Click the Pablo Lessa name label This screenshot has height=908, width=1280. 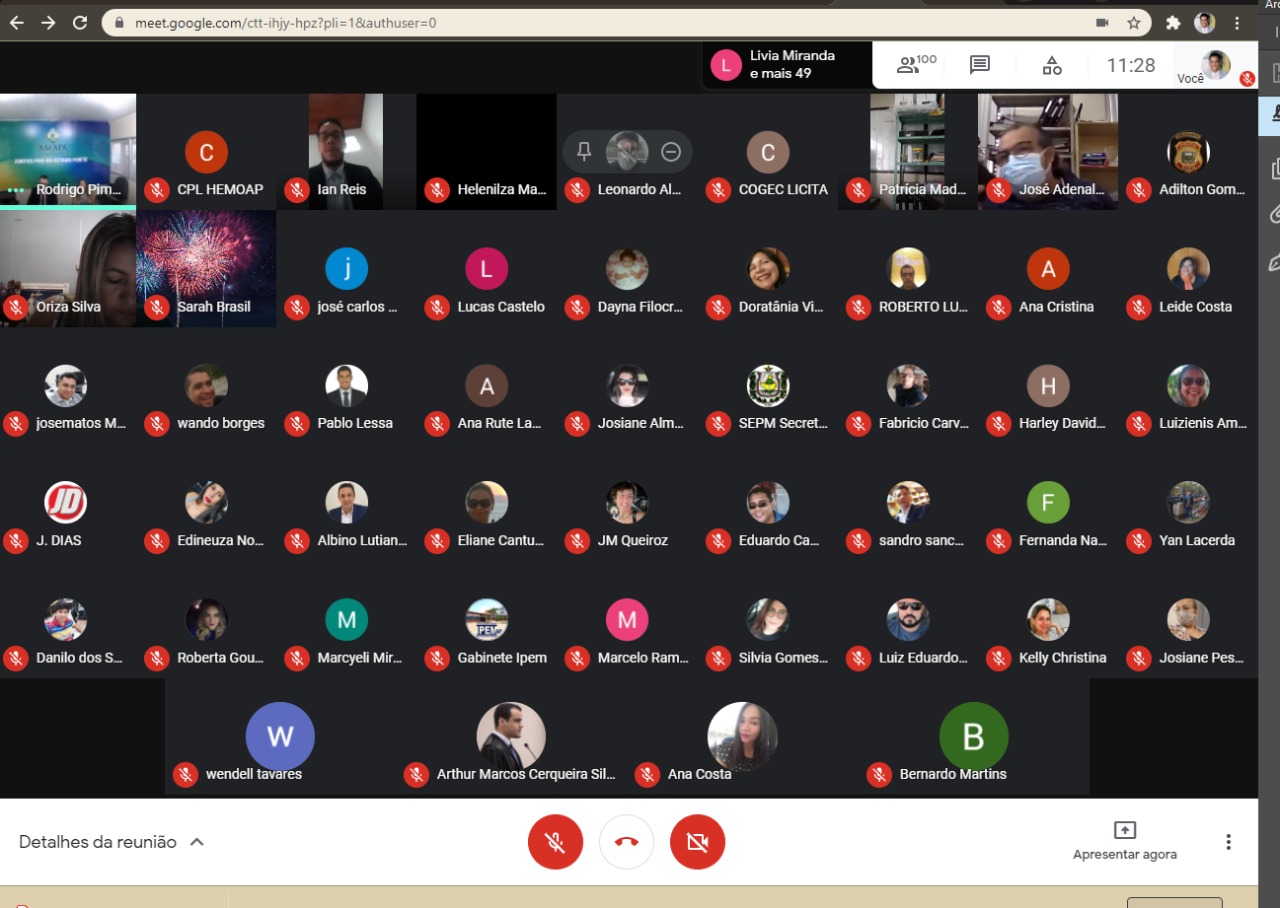pyautogui.click(x=355, y=423)
